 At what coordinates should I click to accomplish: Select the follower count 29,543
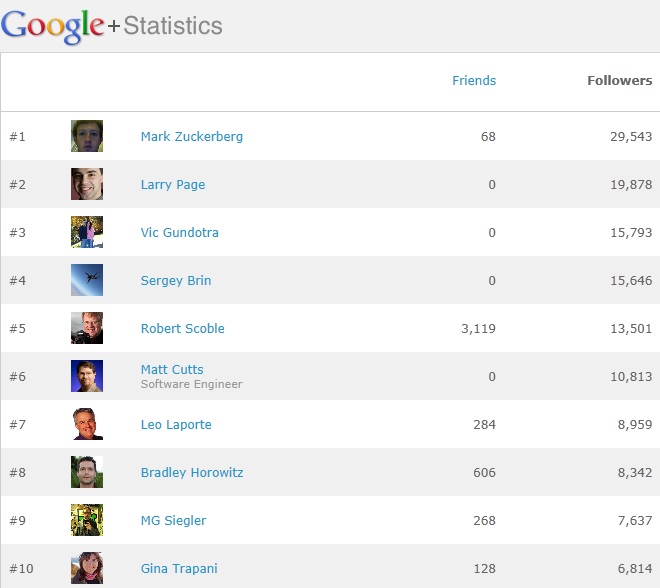pyautogui.click(x=631, y=137)
